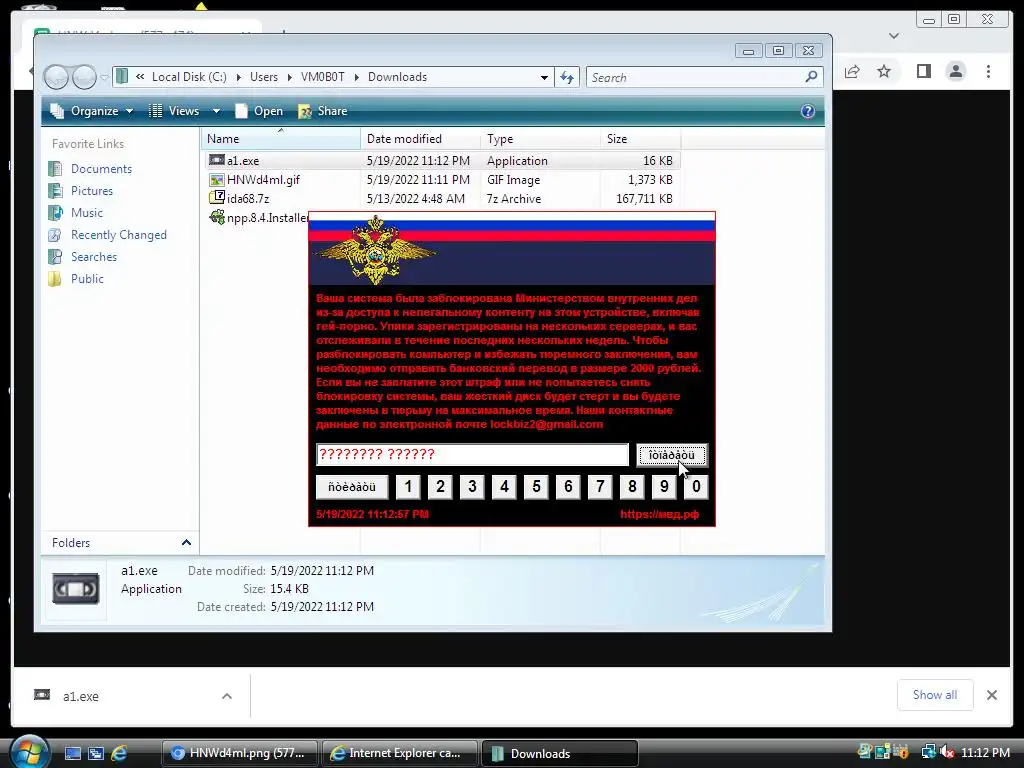Click the a1.exe thumbnail in details pane
Image resolution: width=1024 pixels, height=768 pixels.
click(76, 588)
